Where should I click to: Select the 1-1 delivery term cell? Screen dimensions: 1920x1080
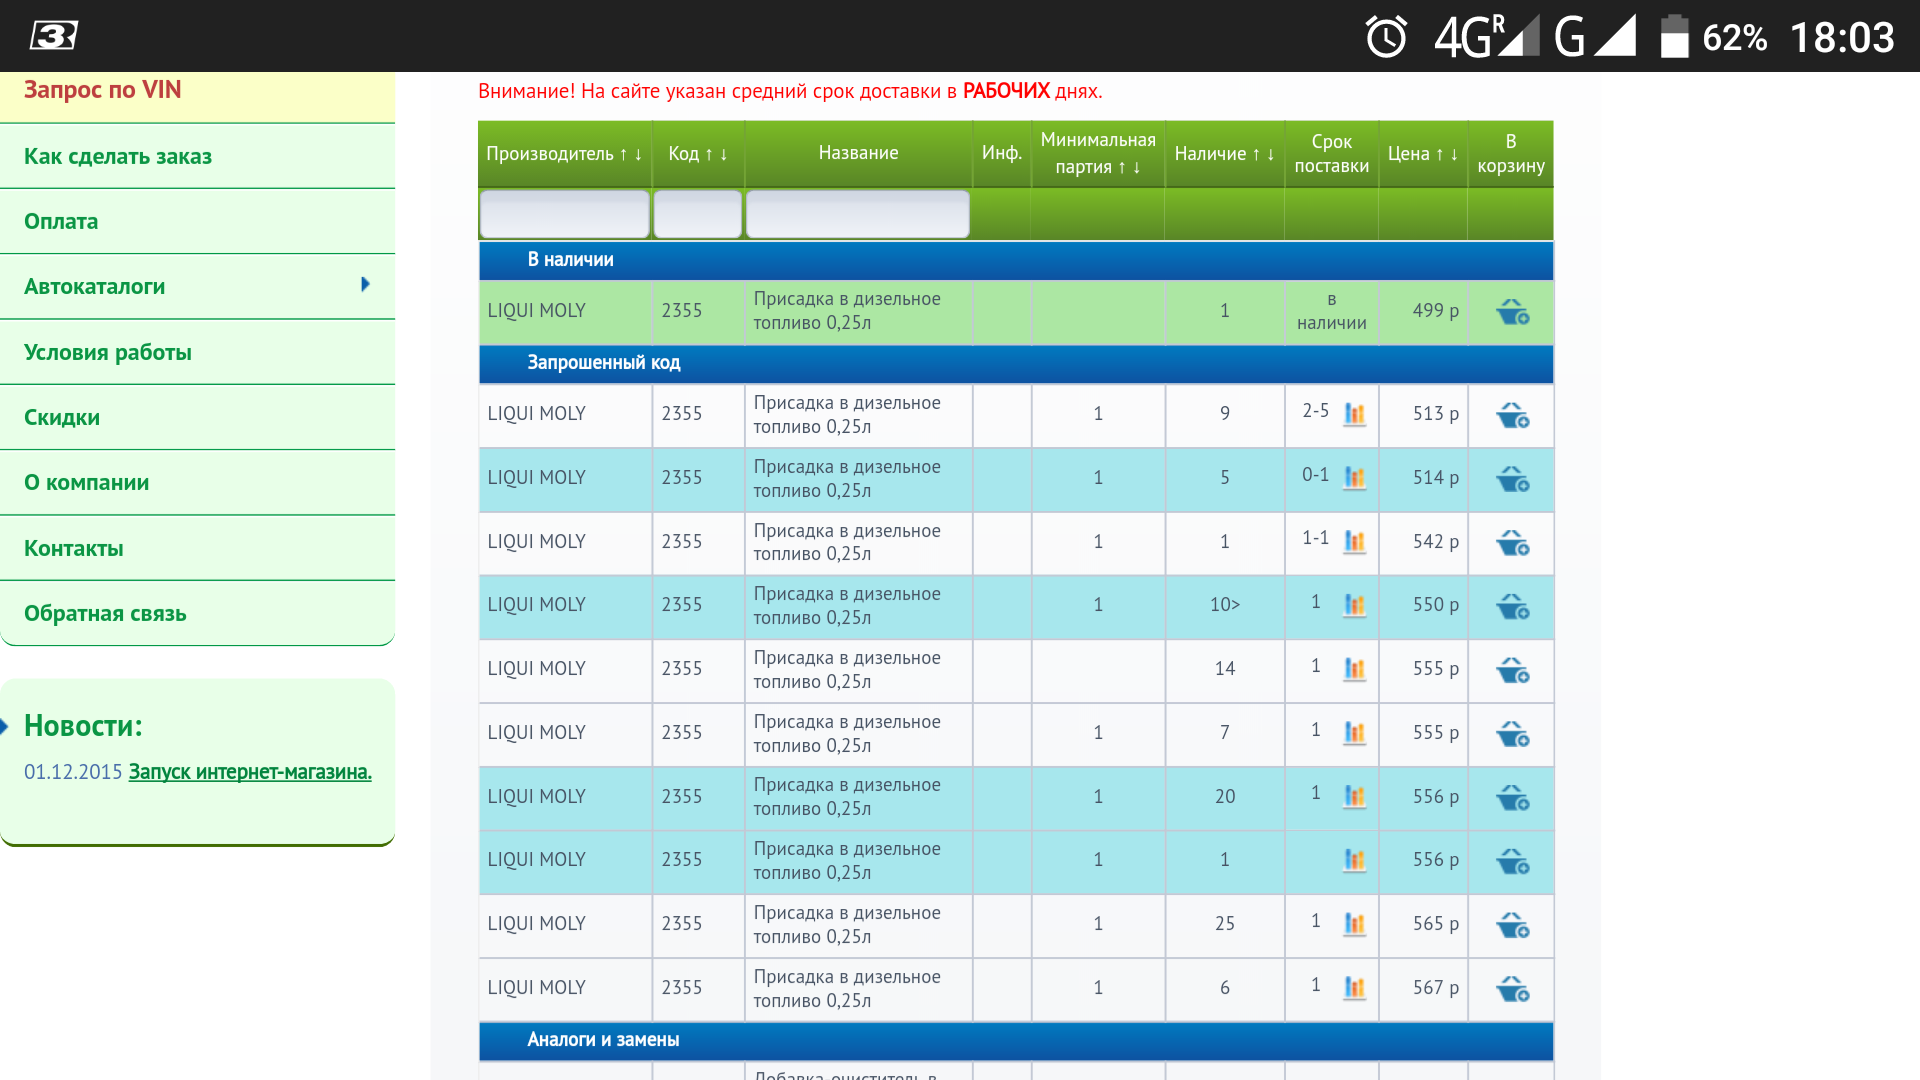pos(1315,538)
